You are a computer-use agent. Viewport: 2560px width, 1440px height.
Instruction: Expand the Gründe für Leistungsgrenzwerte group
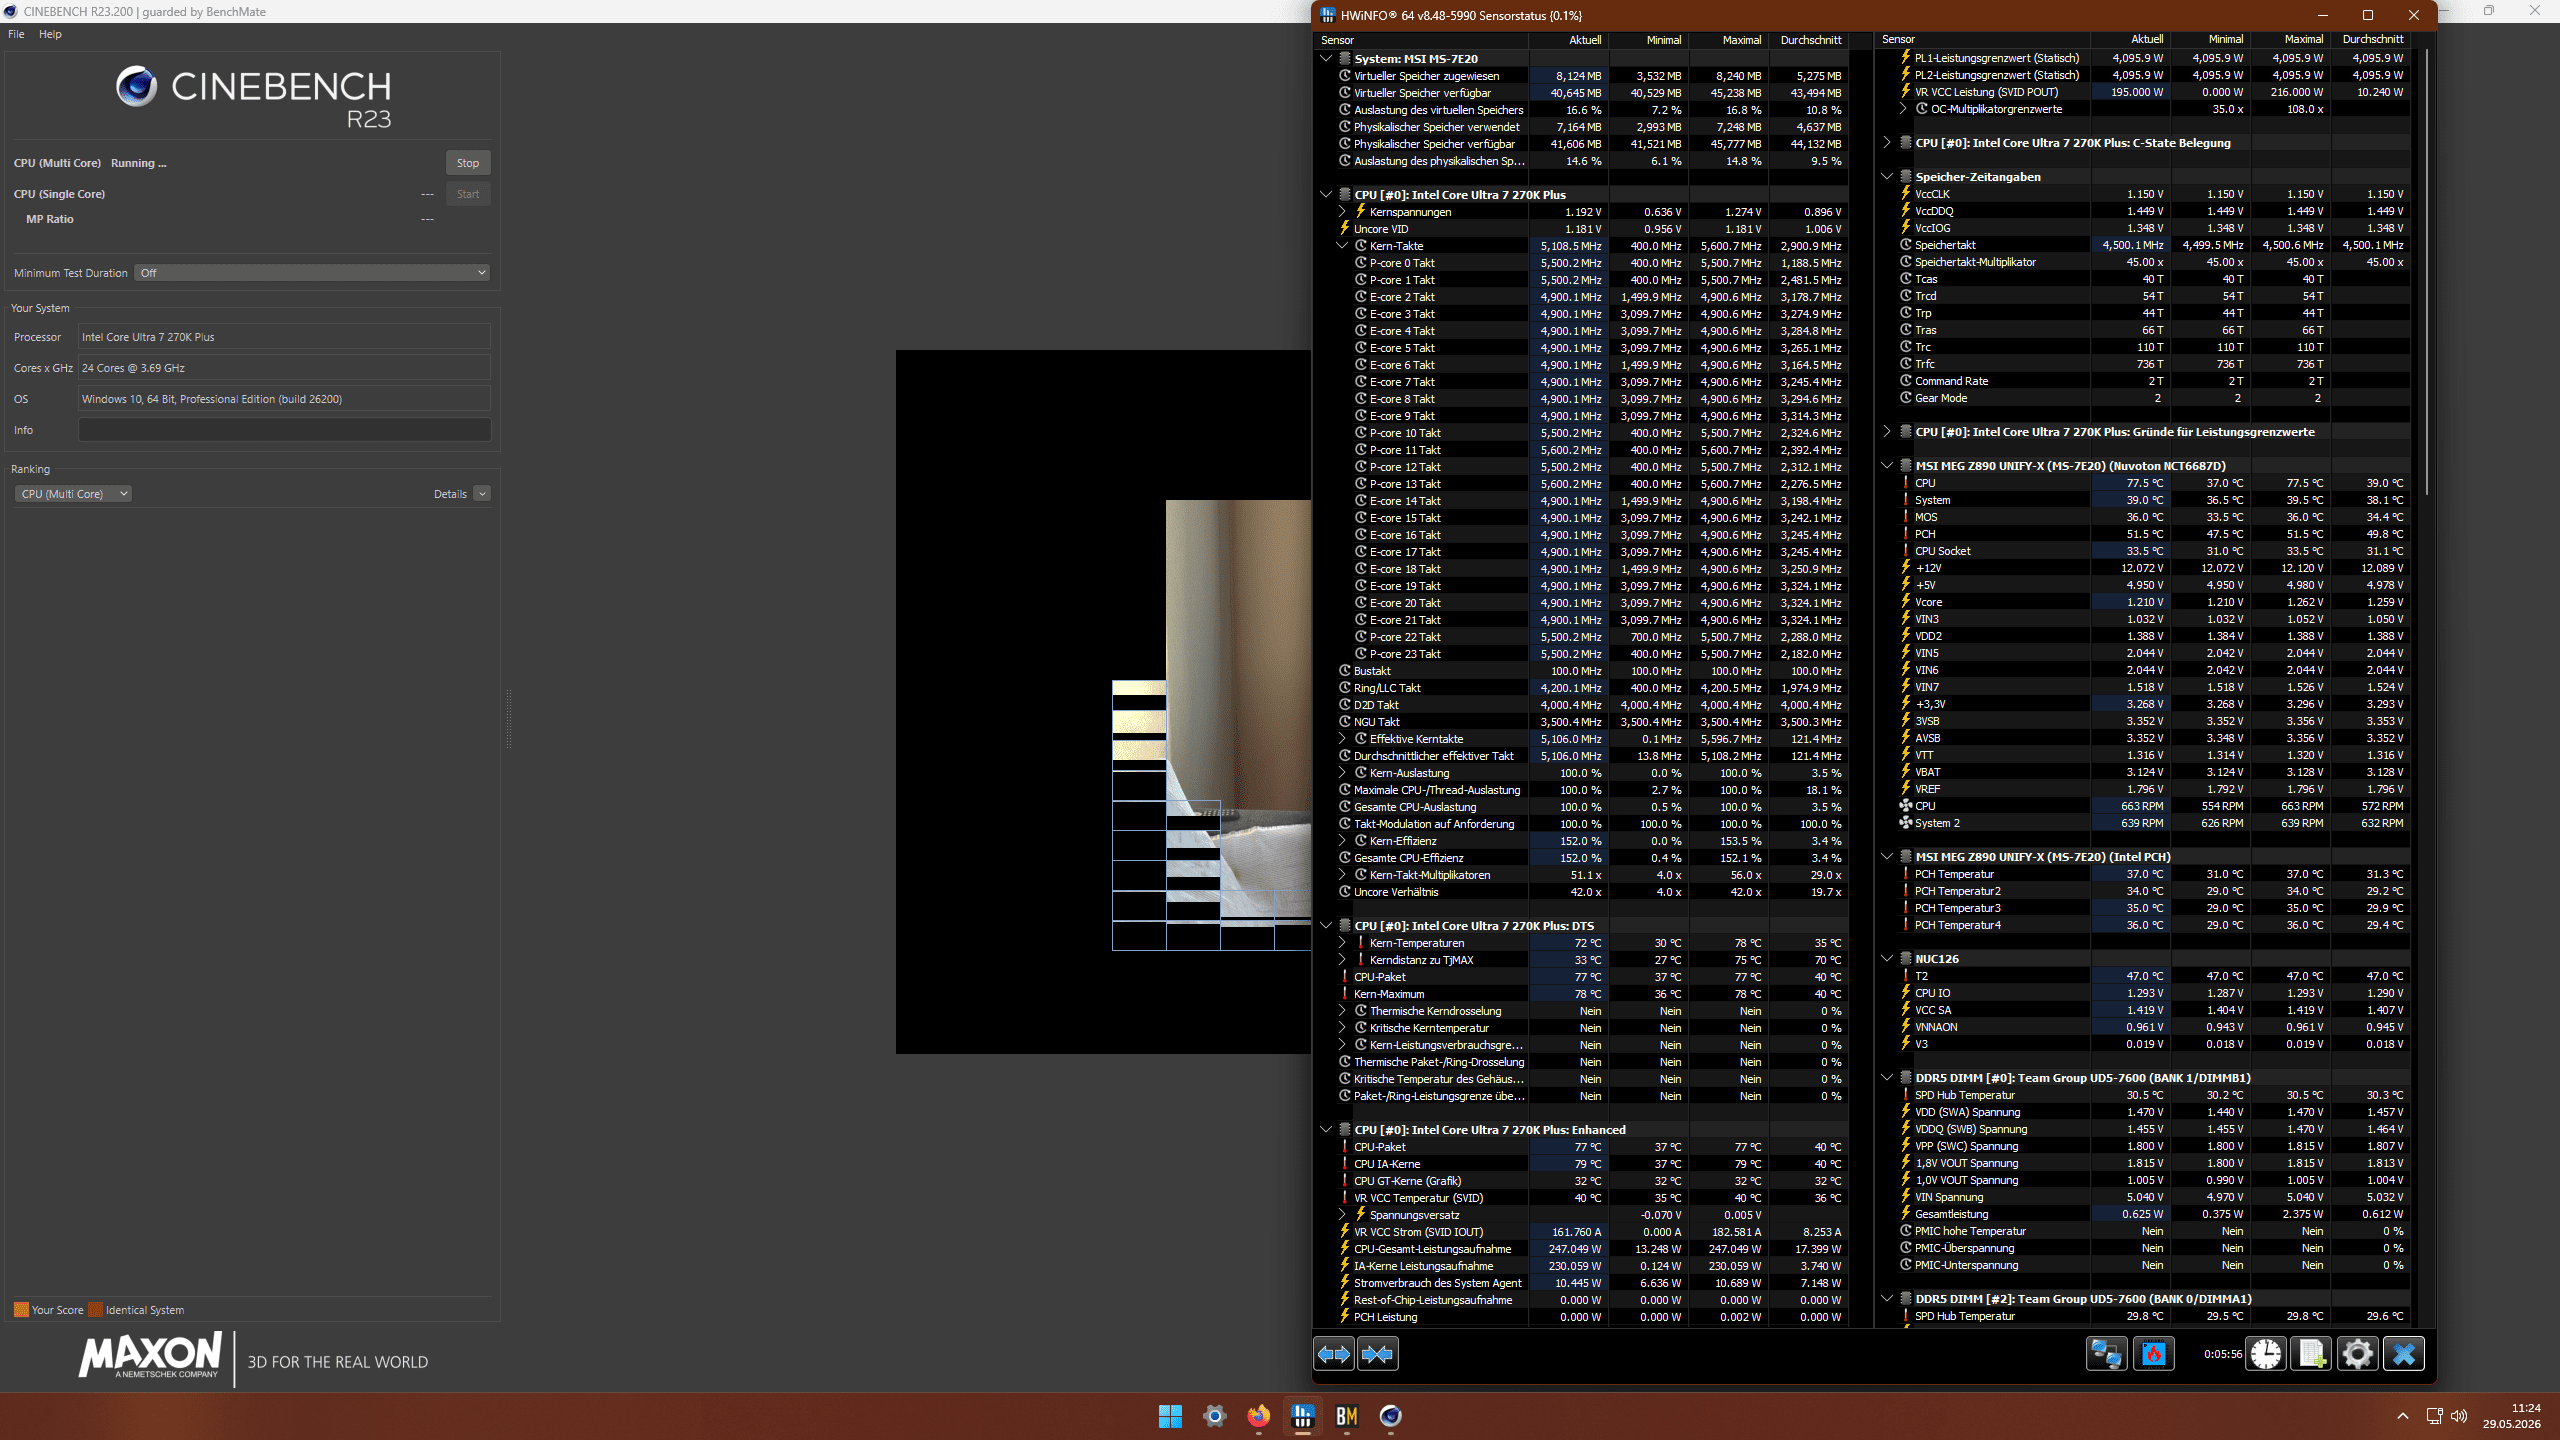(1887, 432)
